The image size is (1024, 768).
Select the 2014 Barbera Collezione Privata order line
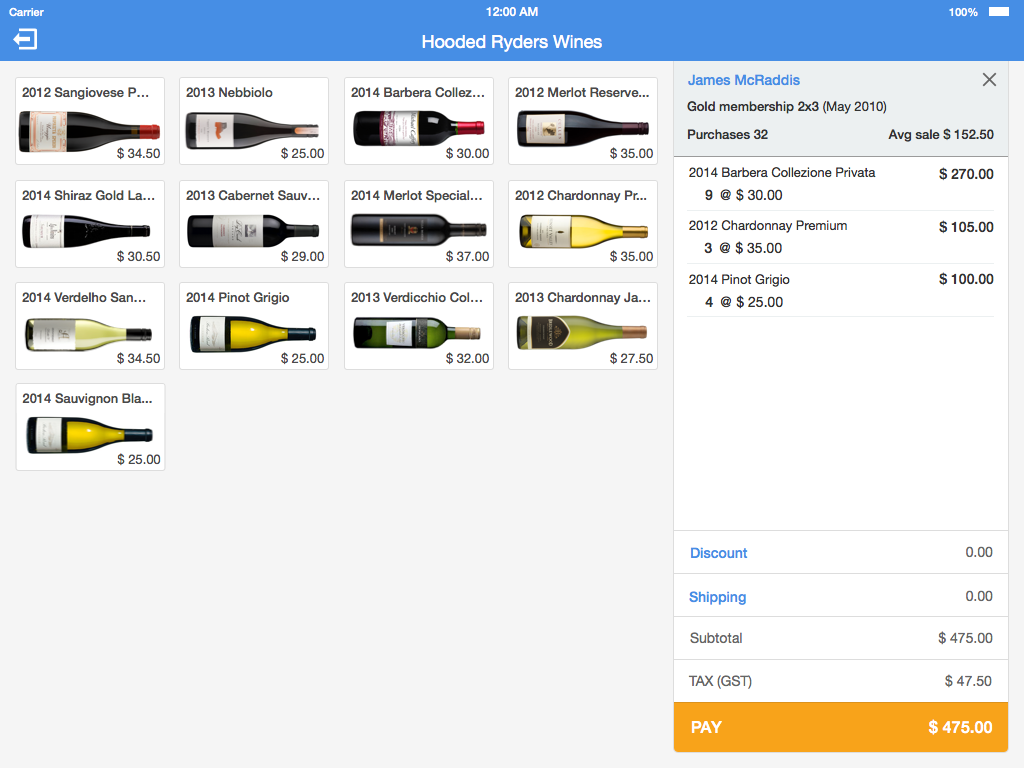[840, 184]
